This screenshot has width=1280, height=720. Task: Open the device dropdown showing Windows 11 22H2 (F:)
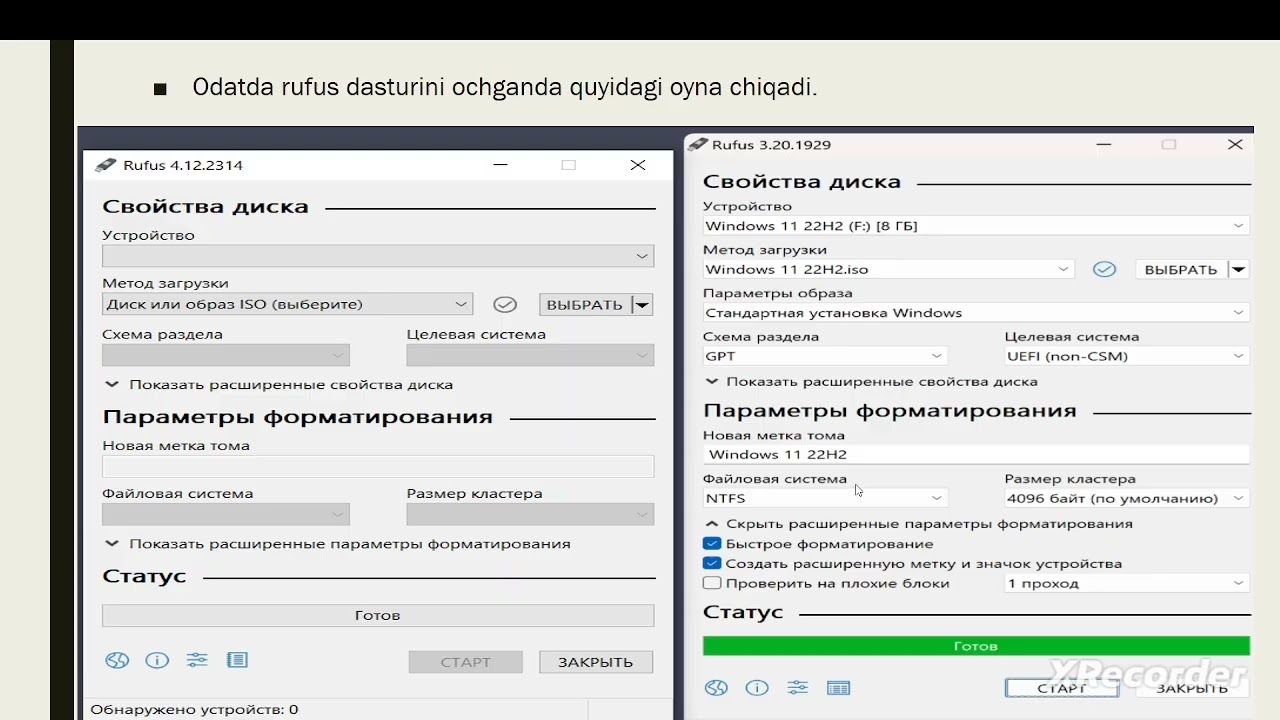click(976, 226)
